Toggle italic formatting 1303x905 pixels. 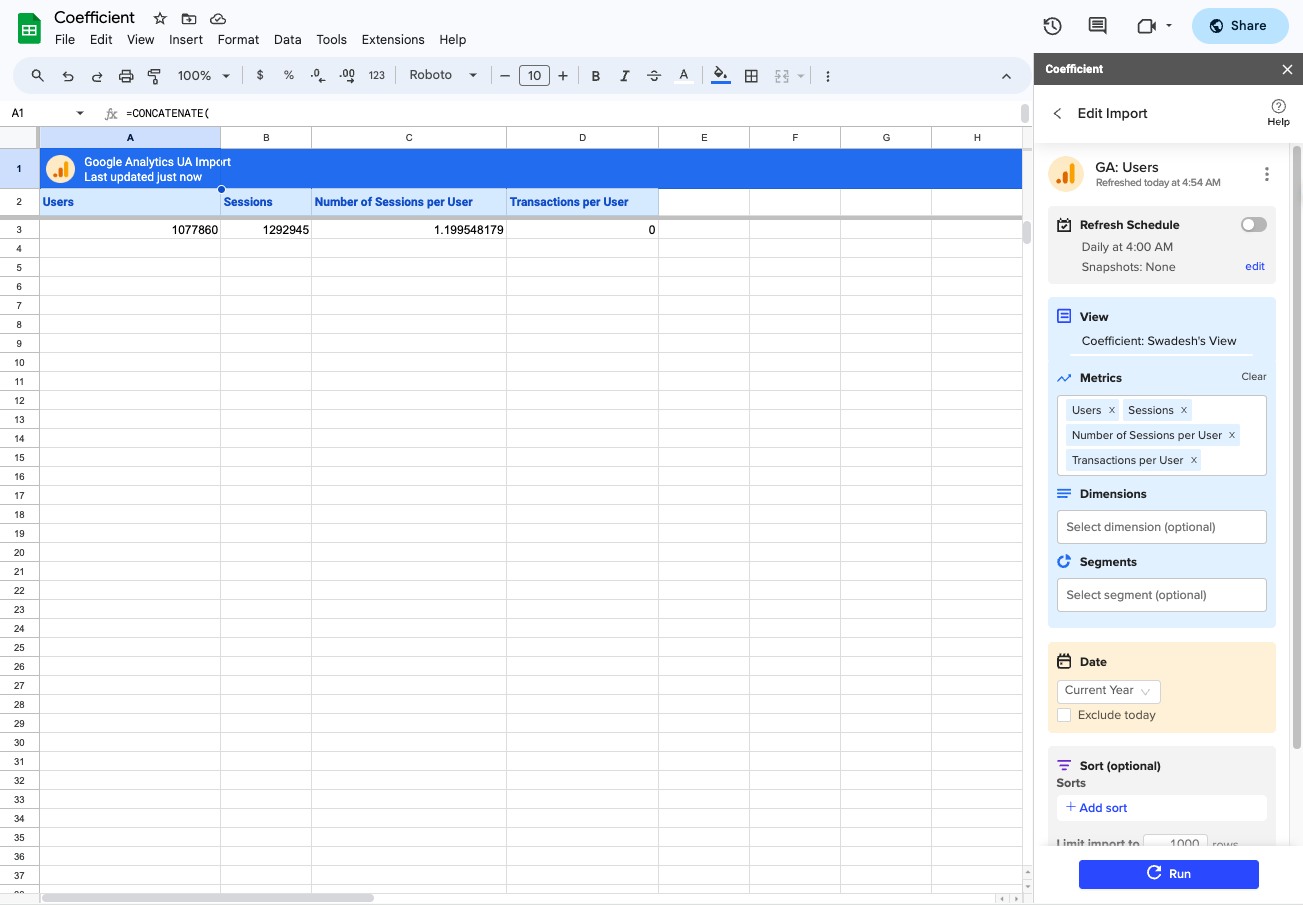coord(625,76)
